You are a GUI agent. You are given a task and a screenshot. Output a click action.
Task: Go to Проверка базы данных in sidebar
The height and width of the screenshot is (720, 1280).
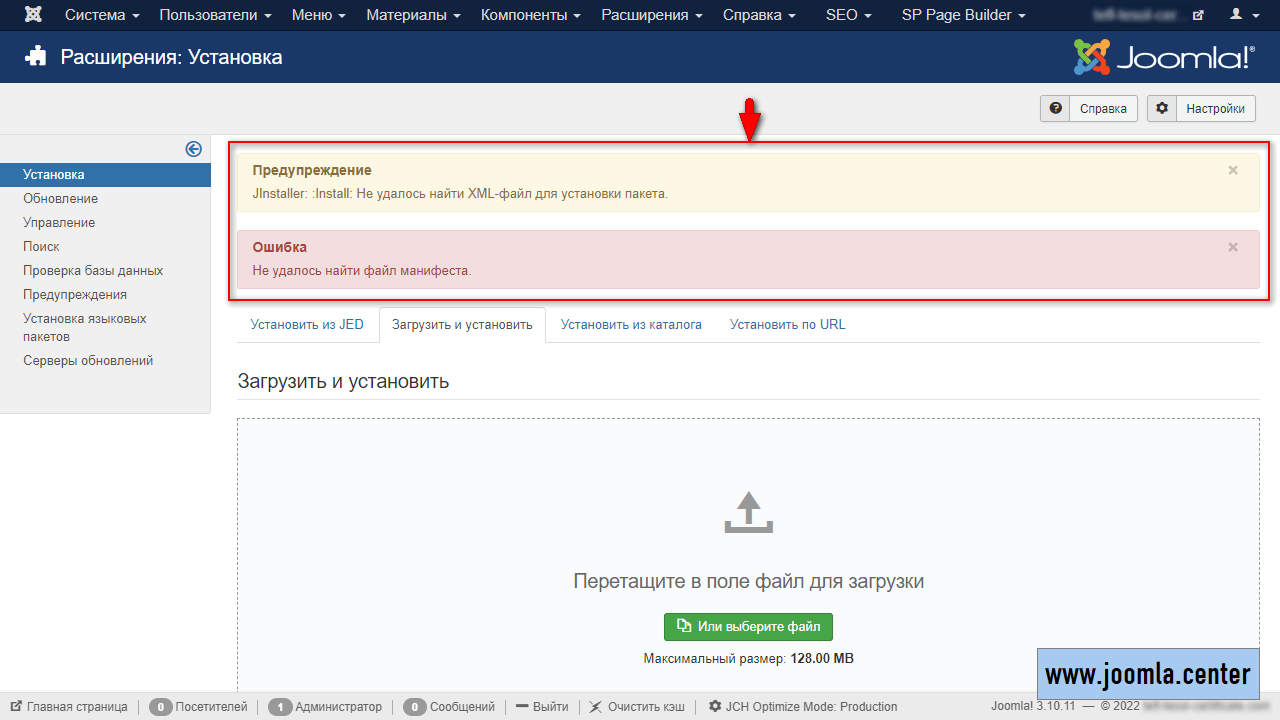(93, 271)
